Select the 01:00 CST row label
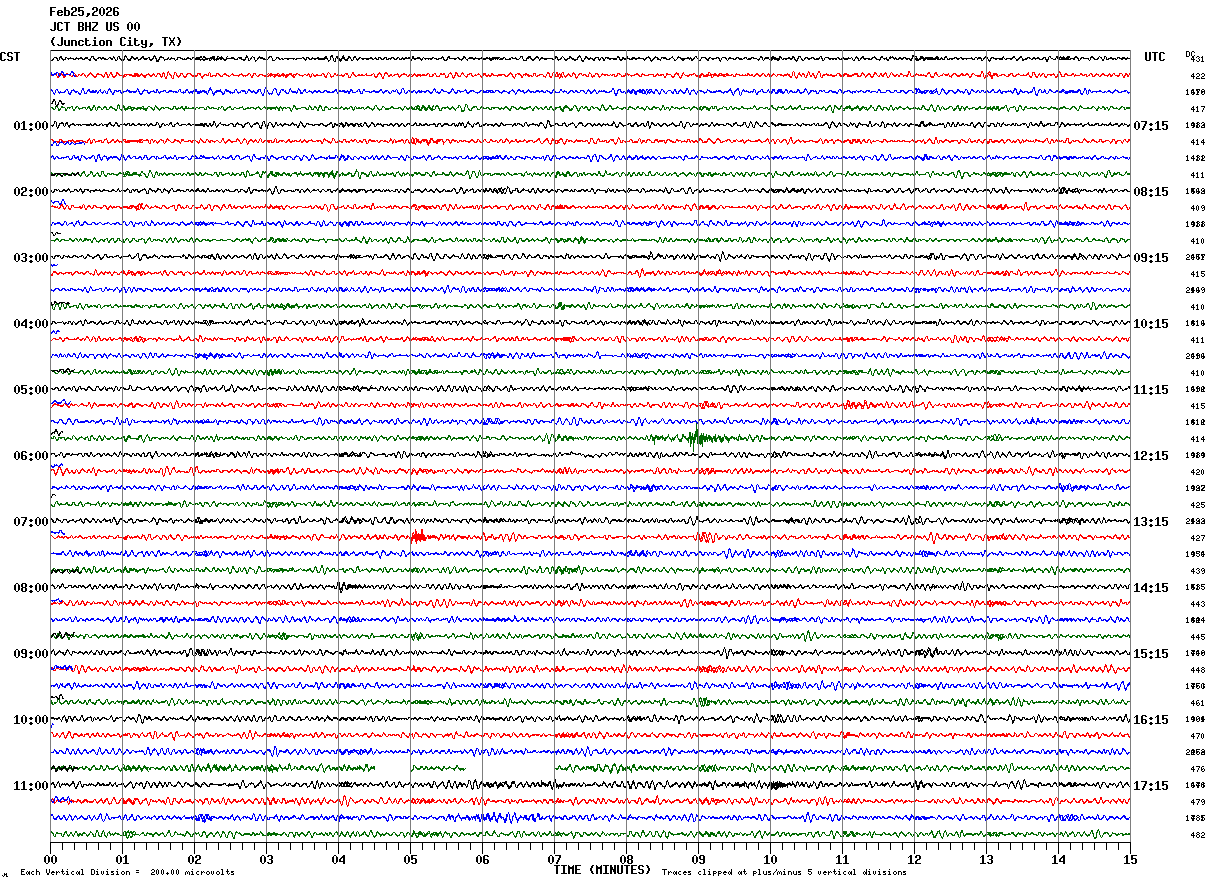Image resolution: width=1210 pixels, height=886 pixels. pyautogui.click(x=30, y=126)
